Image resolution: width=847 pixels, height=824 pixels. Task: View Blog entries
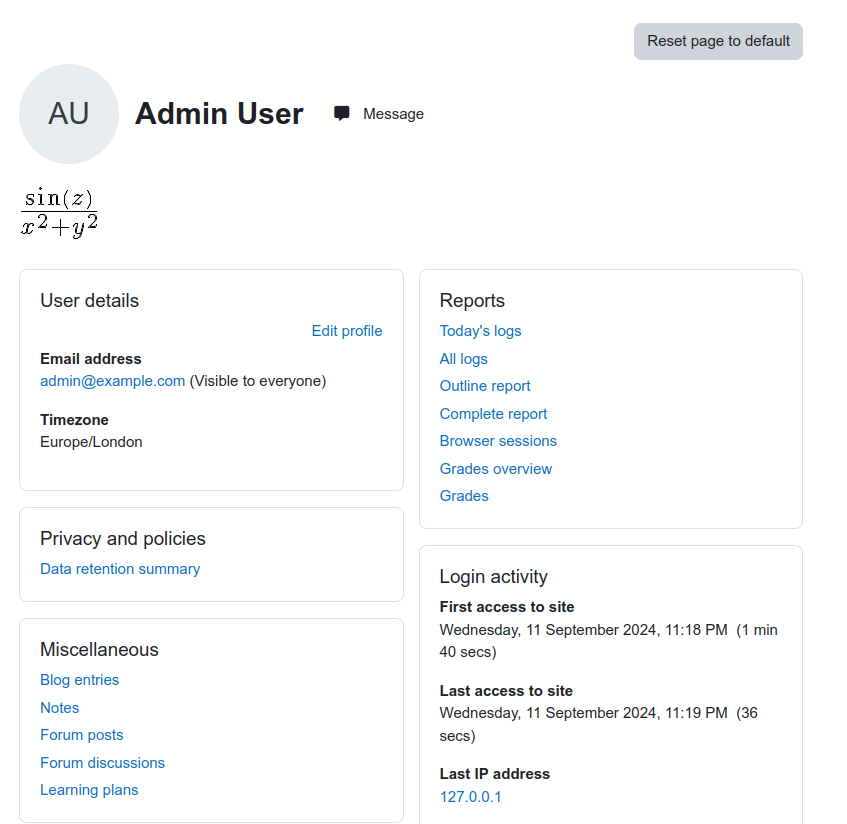[79, 680]
